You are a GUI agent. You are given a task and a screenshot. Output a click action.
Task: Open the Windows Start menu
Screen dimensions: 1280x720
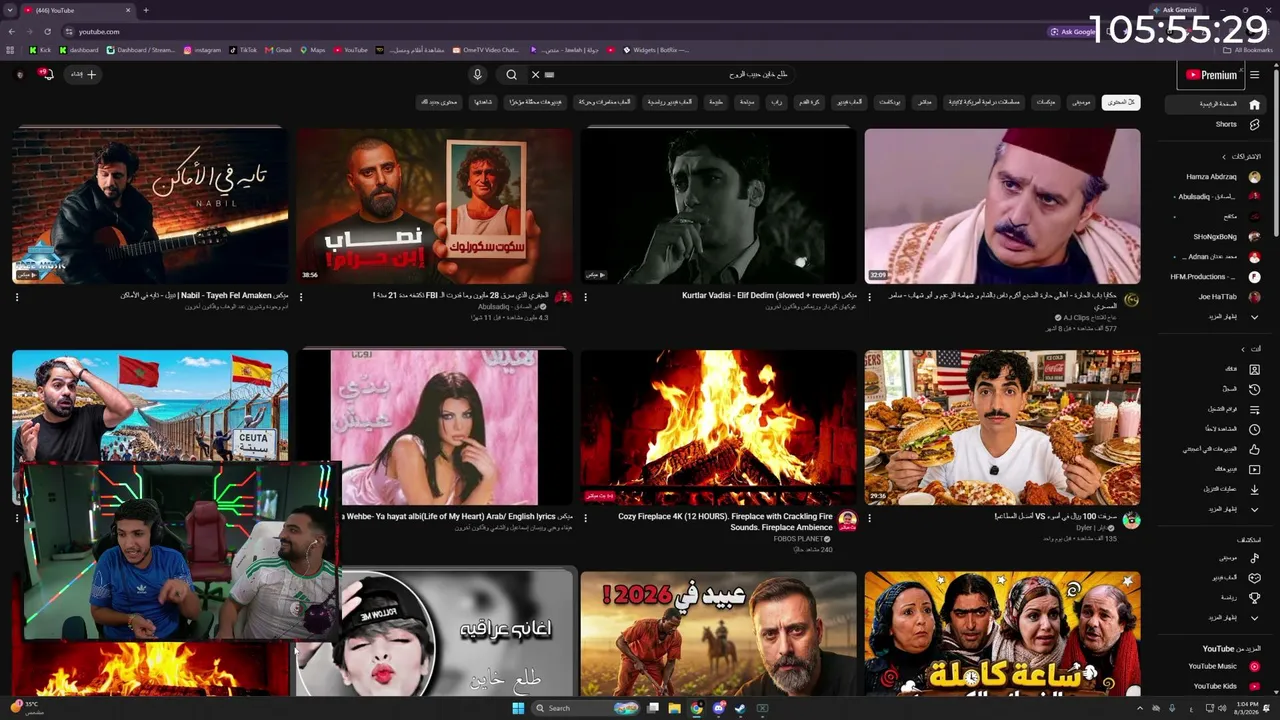(x=518, y=708)
